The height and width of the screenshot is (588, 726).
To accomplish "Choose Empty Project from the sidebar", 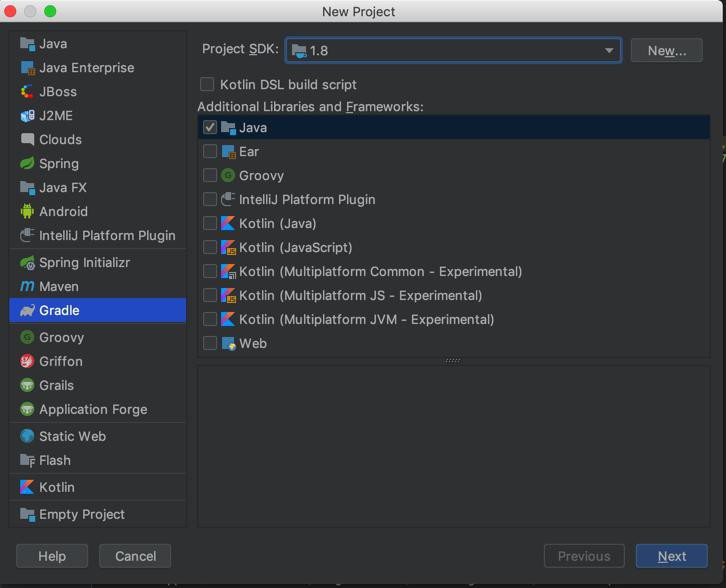I will 82,514.
